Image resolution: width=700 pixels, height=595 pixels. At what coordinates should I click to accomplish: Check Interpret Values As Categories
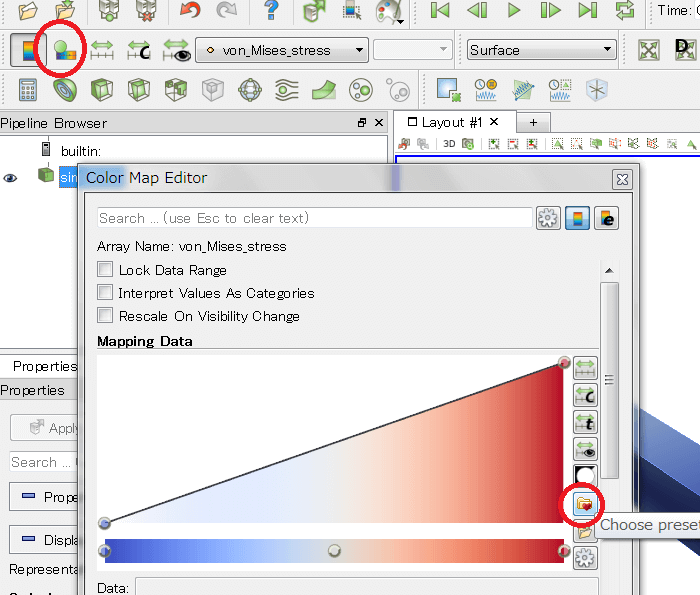coord(105,293)
